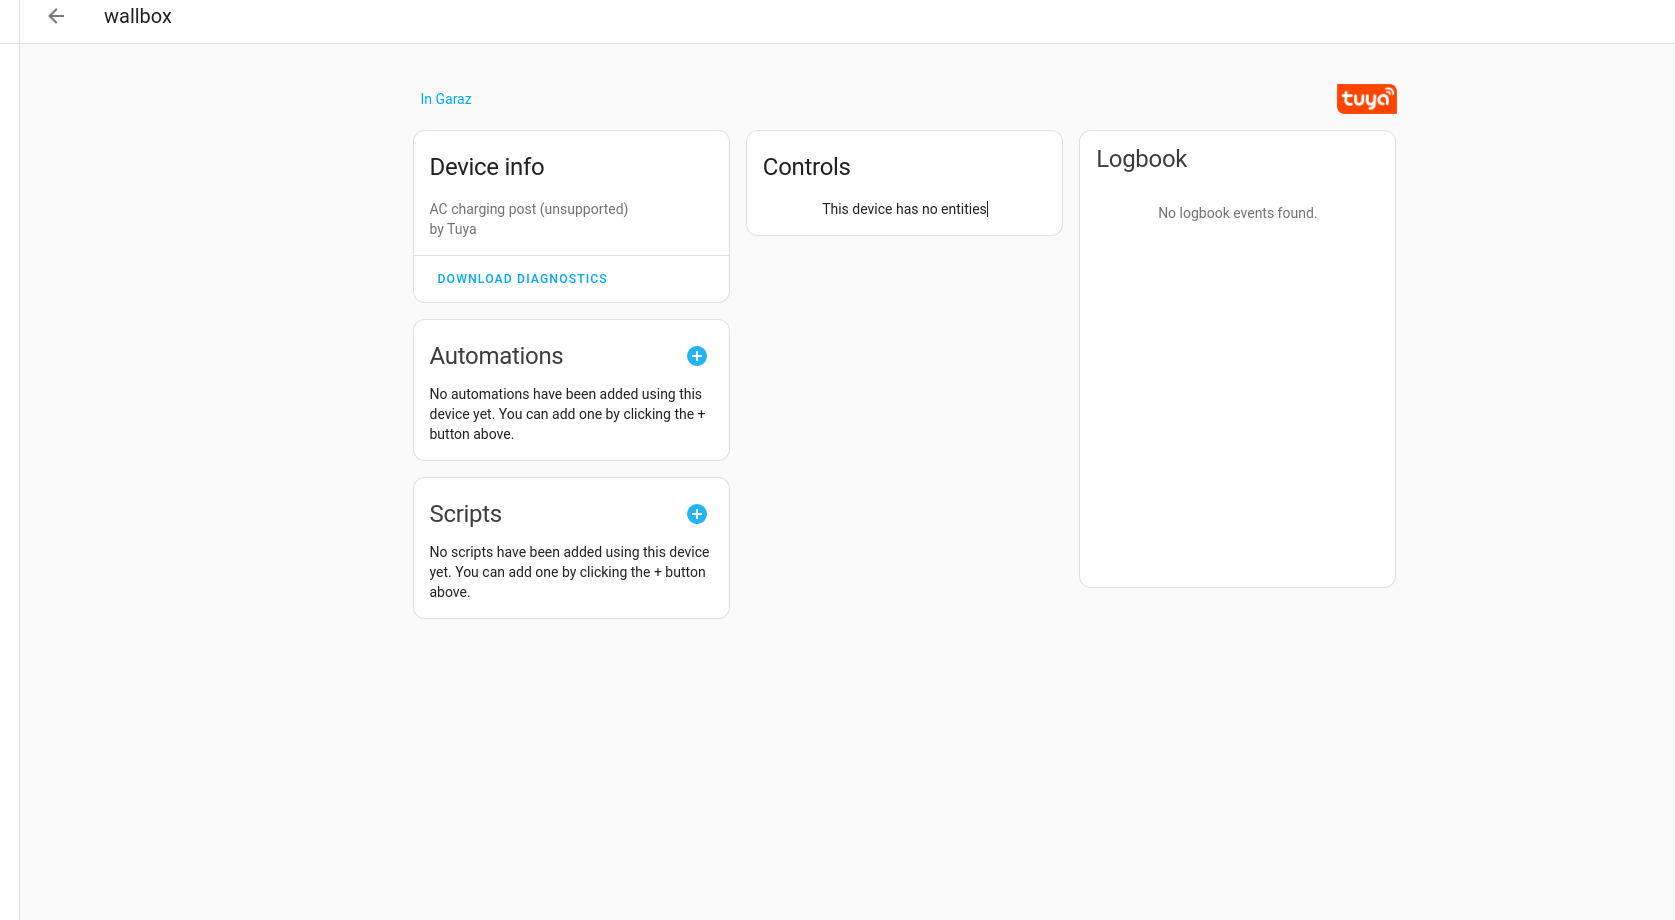This screenshot has width=1675, height=920.
Task: Click inside the Logbook card area
Action: [x=1237, y=400]
